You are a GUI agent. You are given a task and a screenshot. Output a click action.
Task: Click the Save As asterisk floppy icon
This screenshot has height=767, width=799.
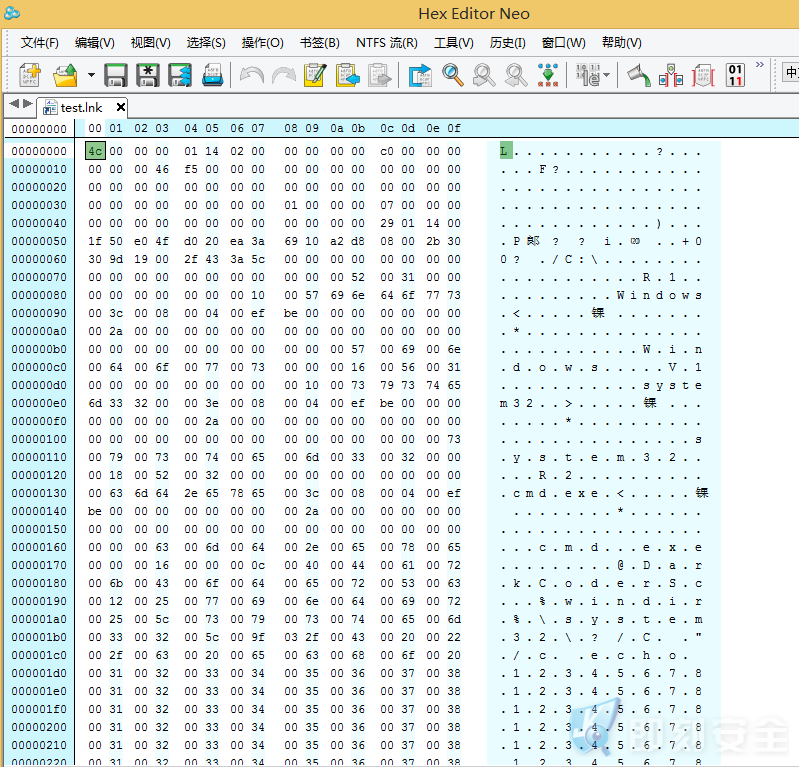point(148,75)
